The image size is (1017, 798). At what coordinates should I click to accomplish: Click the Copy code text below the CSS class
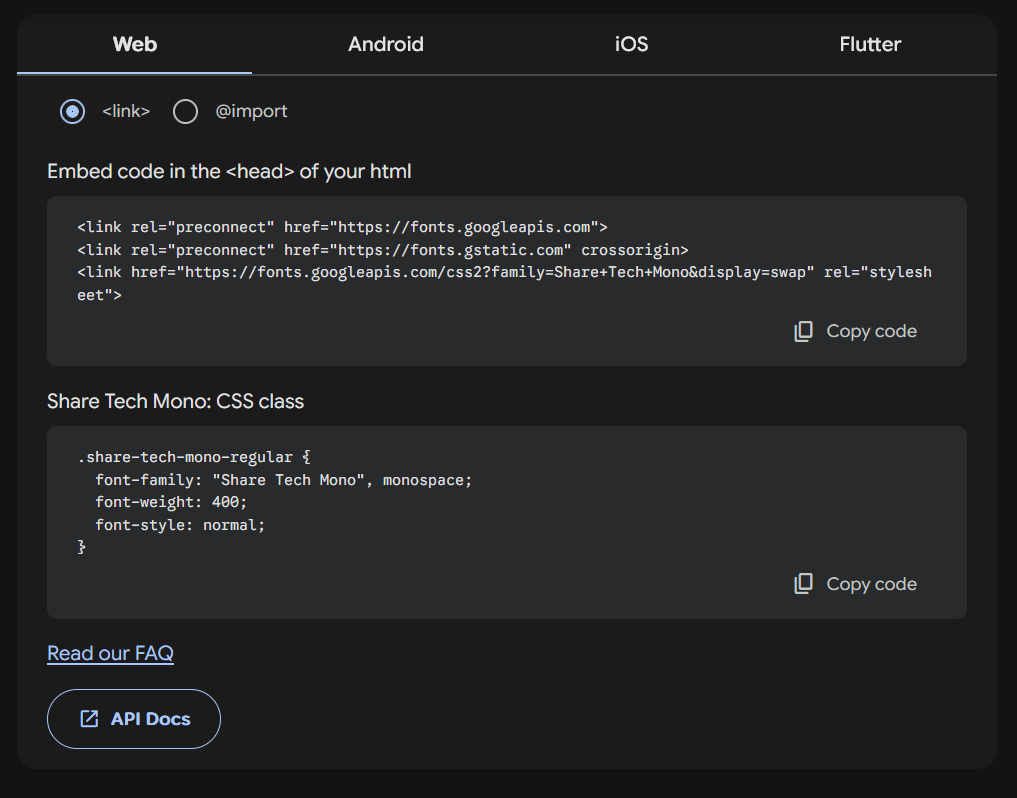871,584
